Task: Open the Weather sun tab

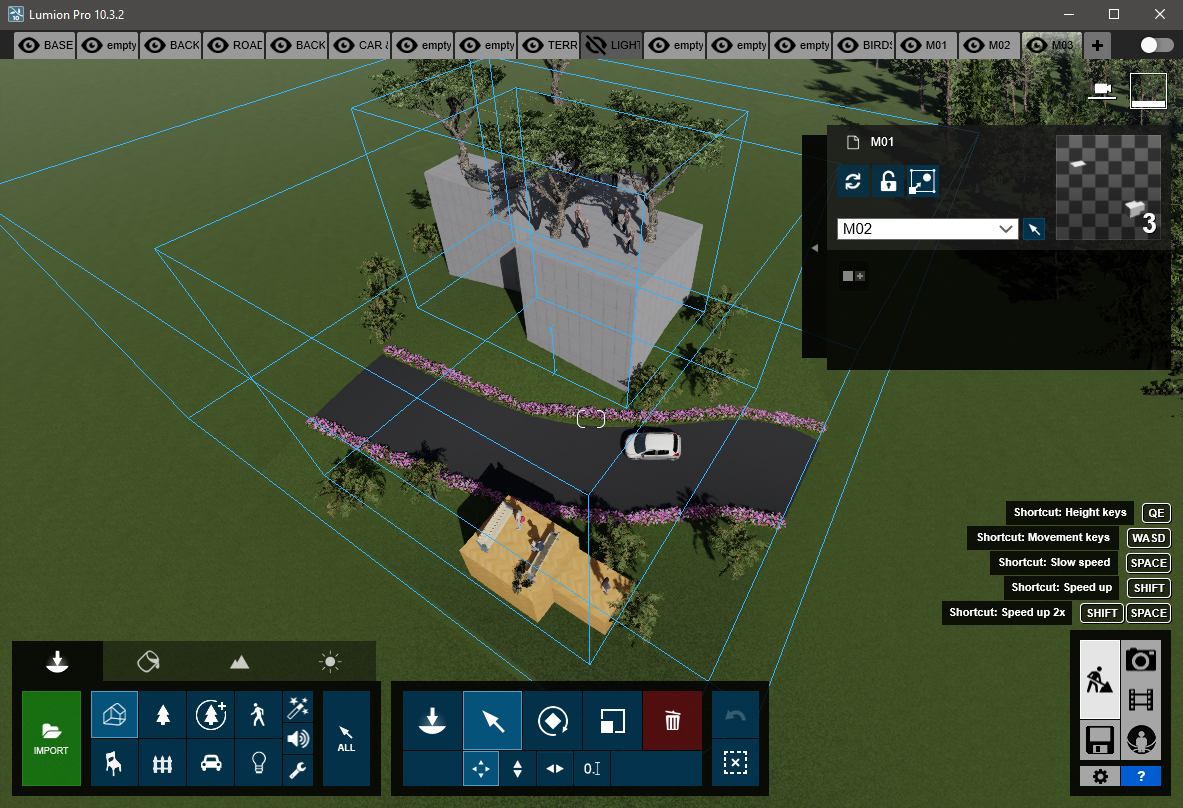Action: pos(330,662)
